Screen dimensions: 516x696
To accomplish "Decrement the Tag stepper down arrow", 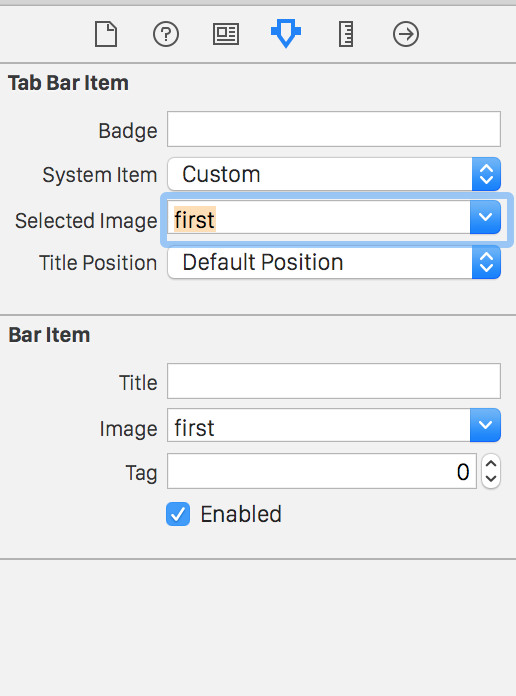I will [491, 479].
